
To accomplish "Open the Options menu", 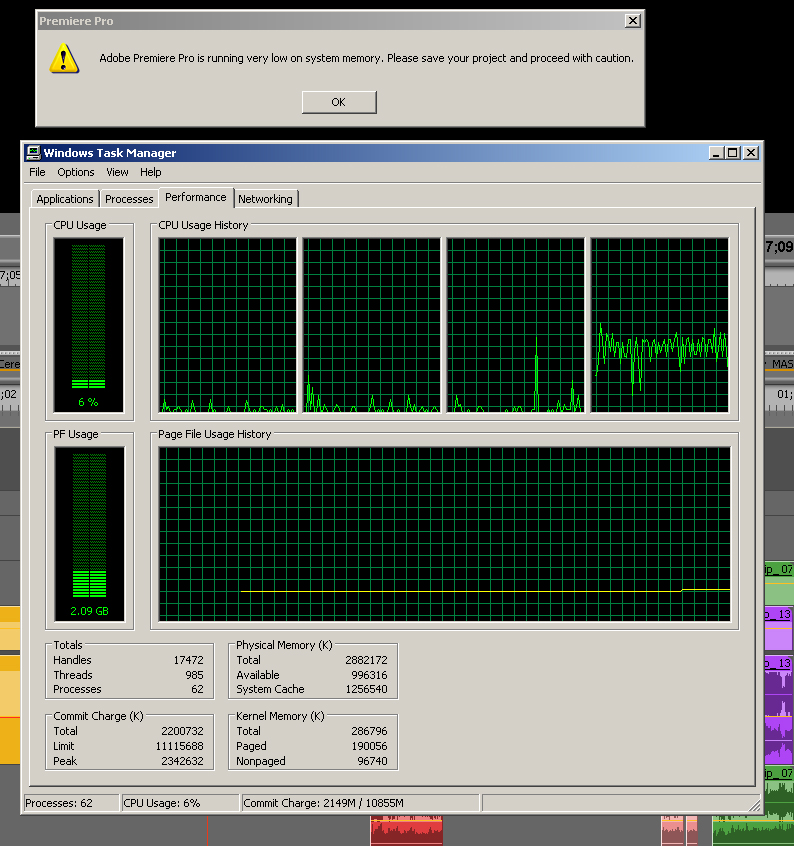I will click(76, 172).
